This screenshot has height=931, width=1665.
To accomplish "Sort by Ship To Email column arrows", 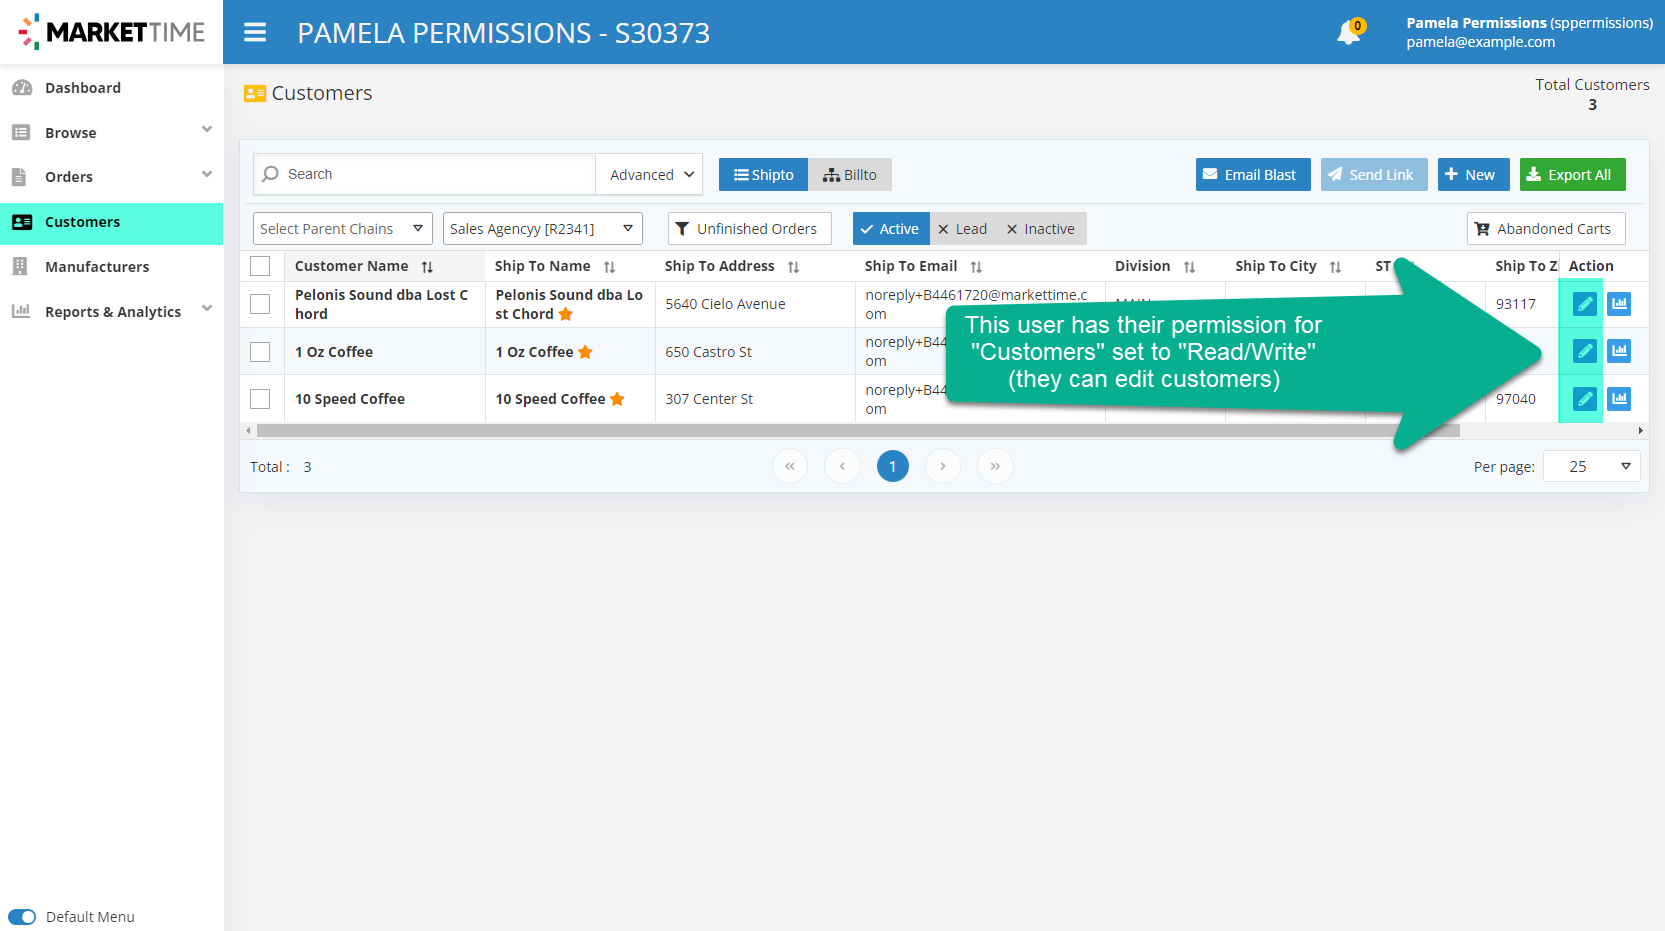I will point(976,267).
